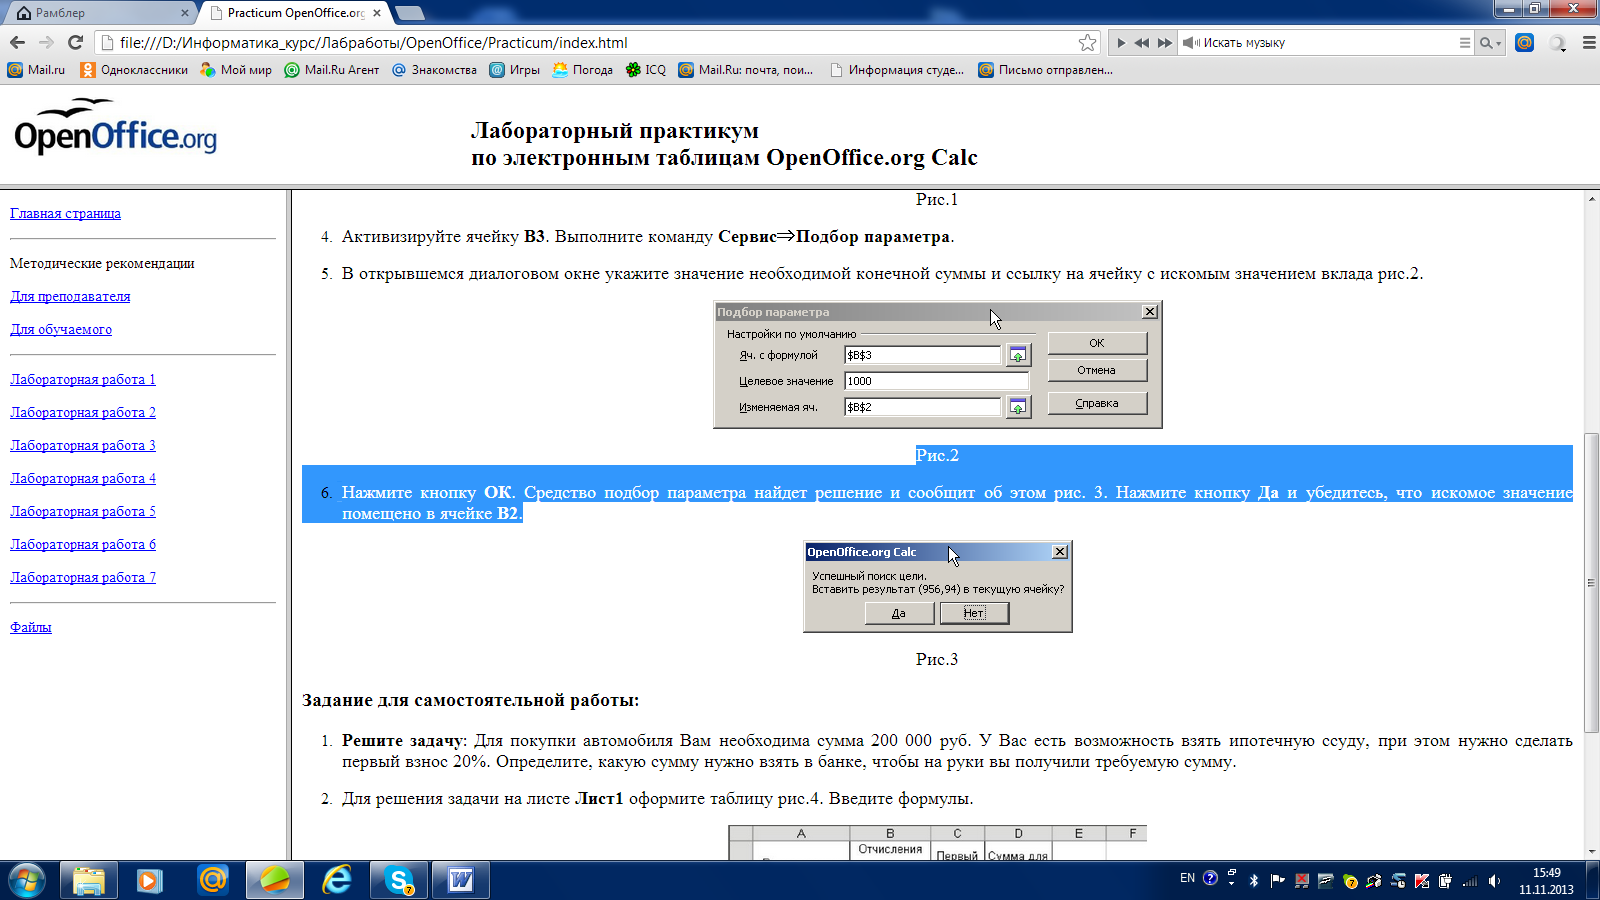Open the music playlist list icon
1600x900 pixels.
[1465, 43]
